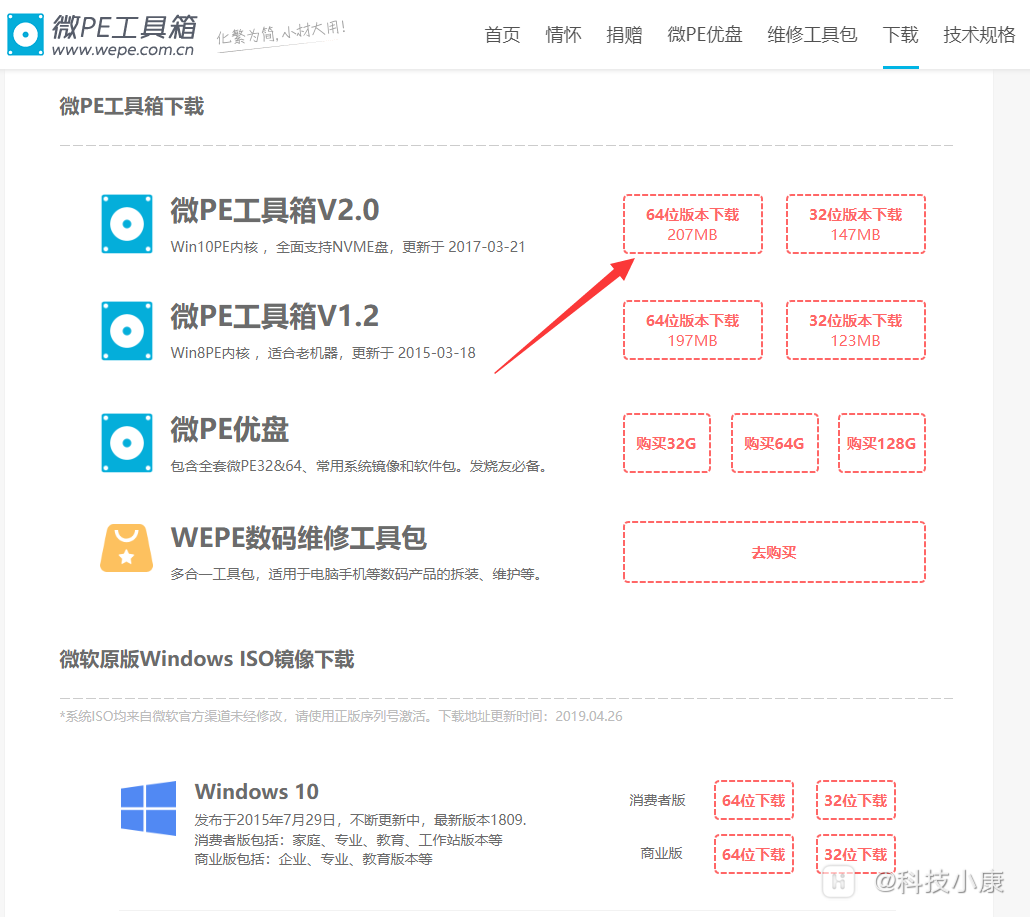The width and height of the screenshot is (1030, 917).
Task: Select the 下载 nav tab
Action: 901,35
